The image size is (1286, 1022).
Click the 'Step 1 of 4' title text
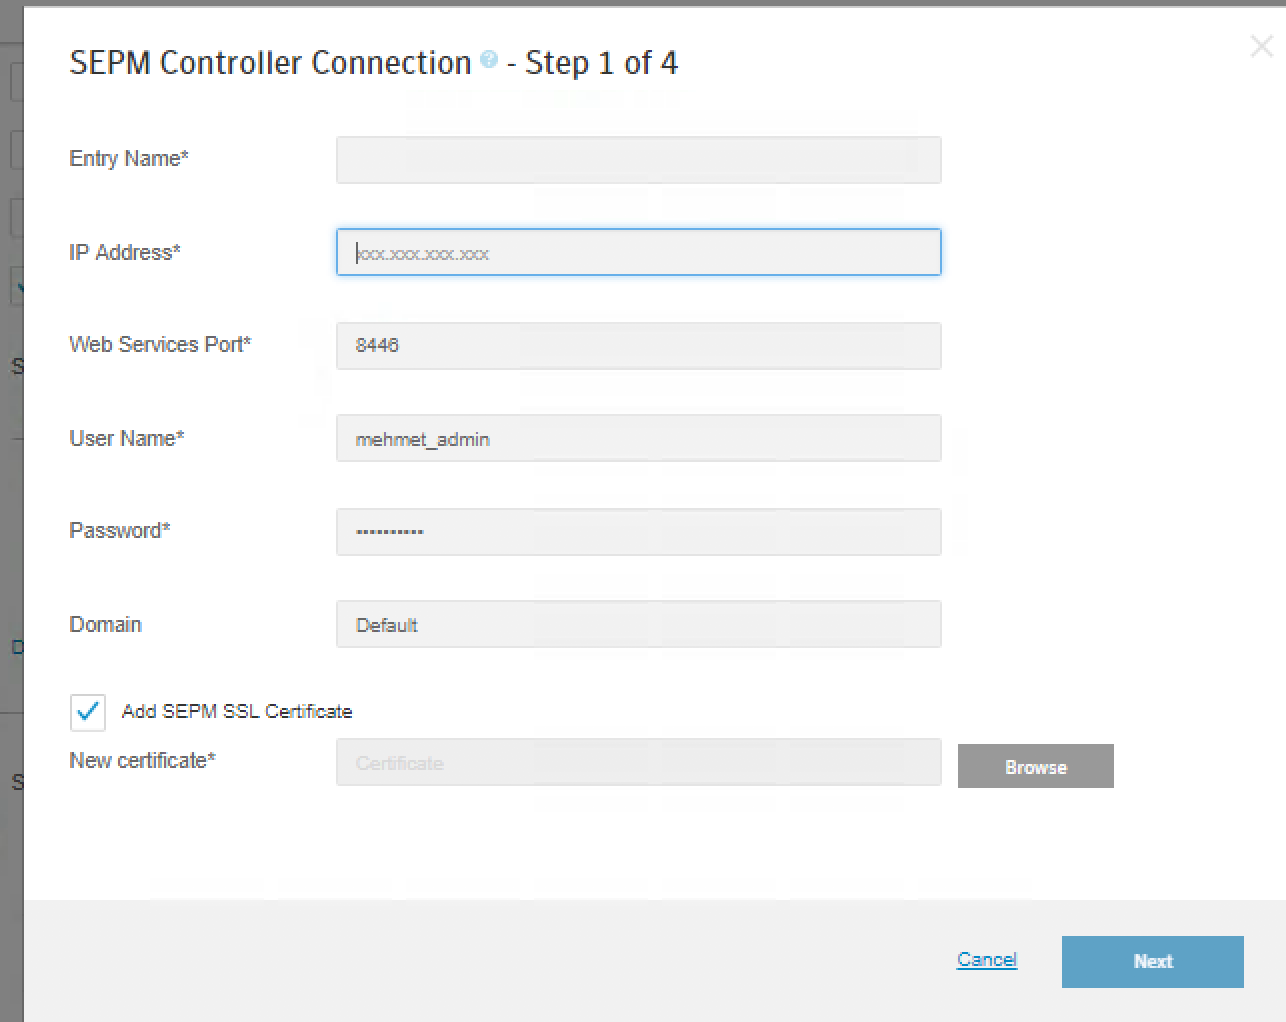tap(601, 63)
